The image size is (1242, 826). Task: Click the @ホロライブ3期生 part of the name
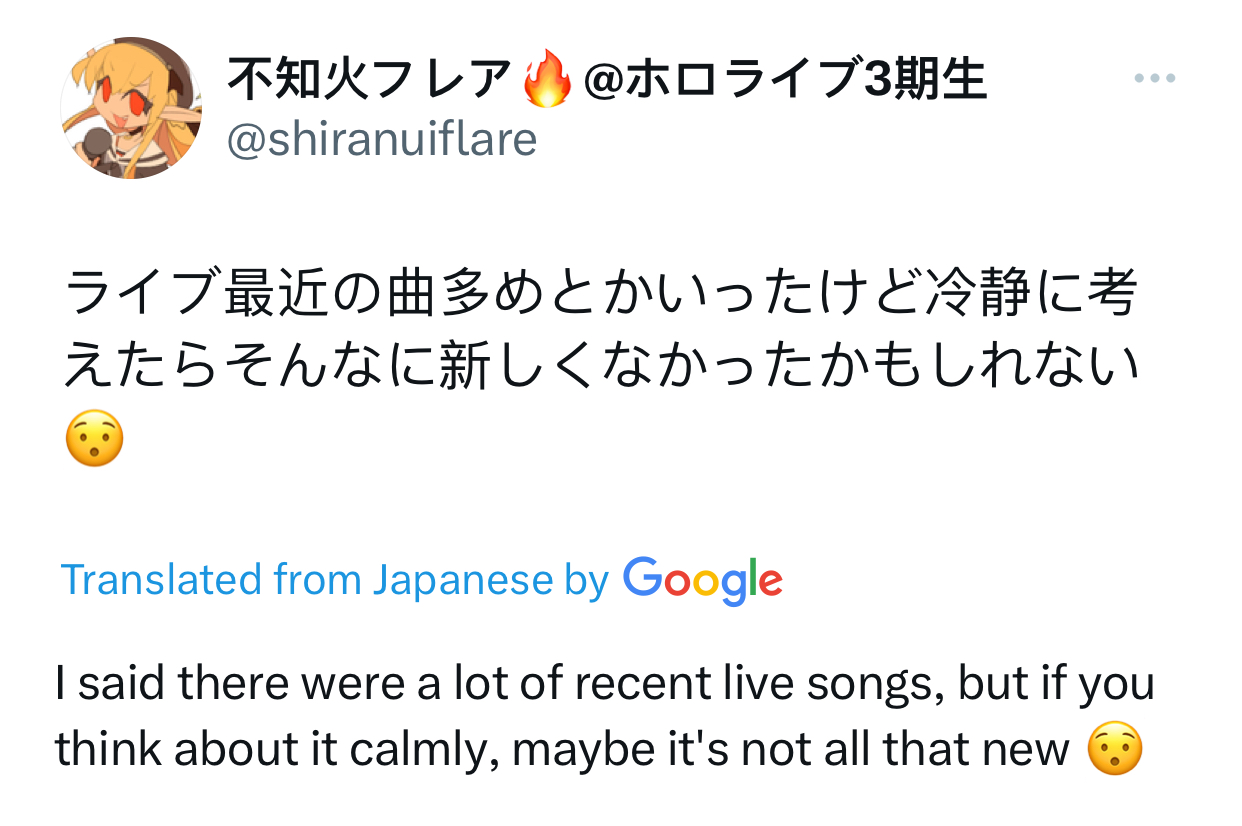(784, 81)
